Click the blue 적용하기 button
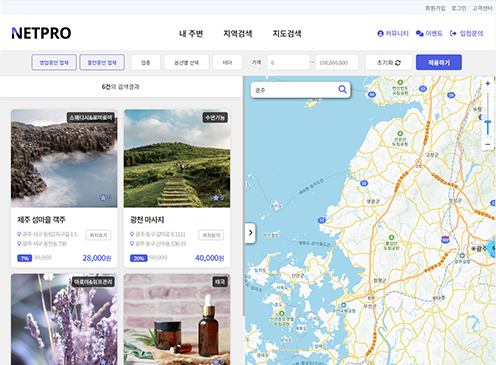This screenshot has width=496, height=365. point(439,62)
